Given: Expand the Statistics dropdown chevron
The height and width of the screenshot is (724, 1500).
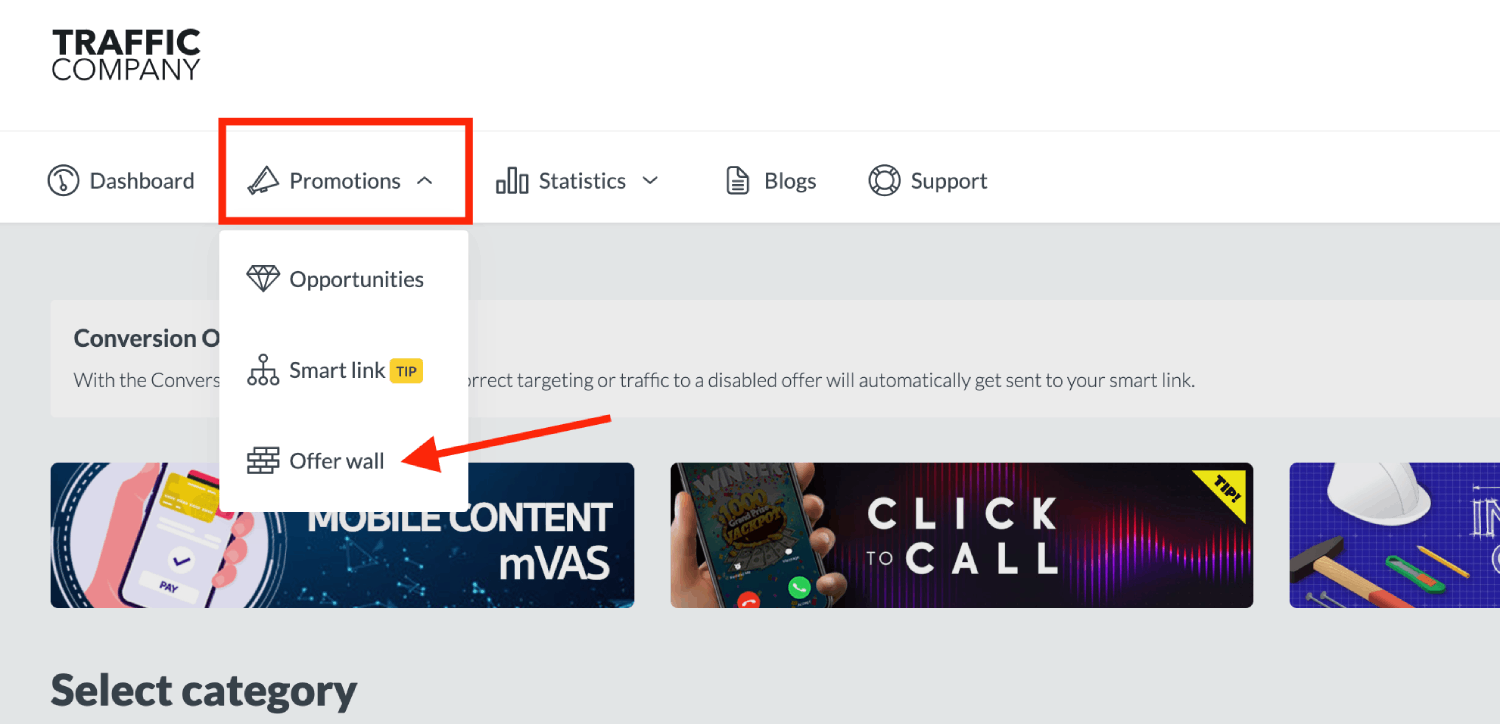Looking at the screenshot, I should click(650, 181).
